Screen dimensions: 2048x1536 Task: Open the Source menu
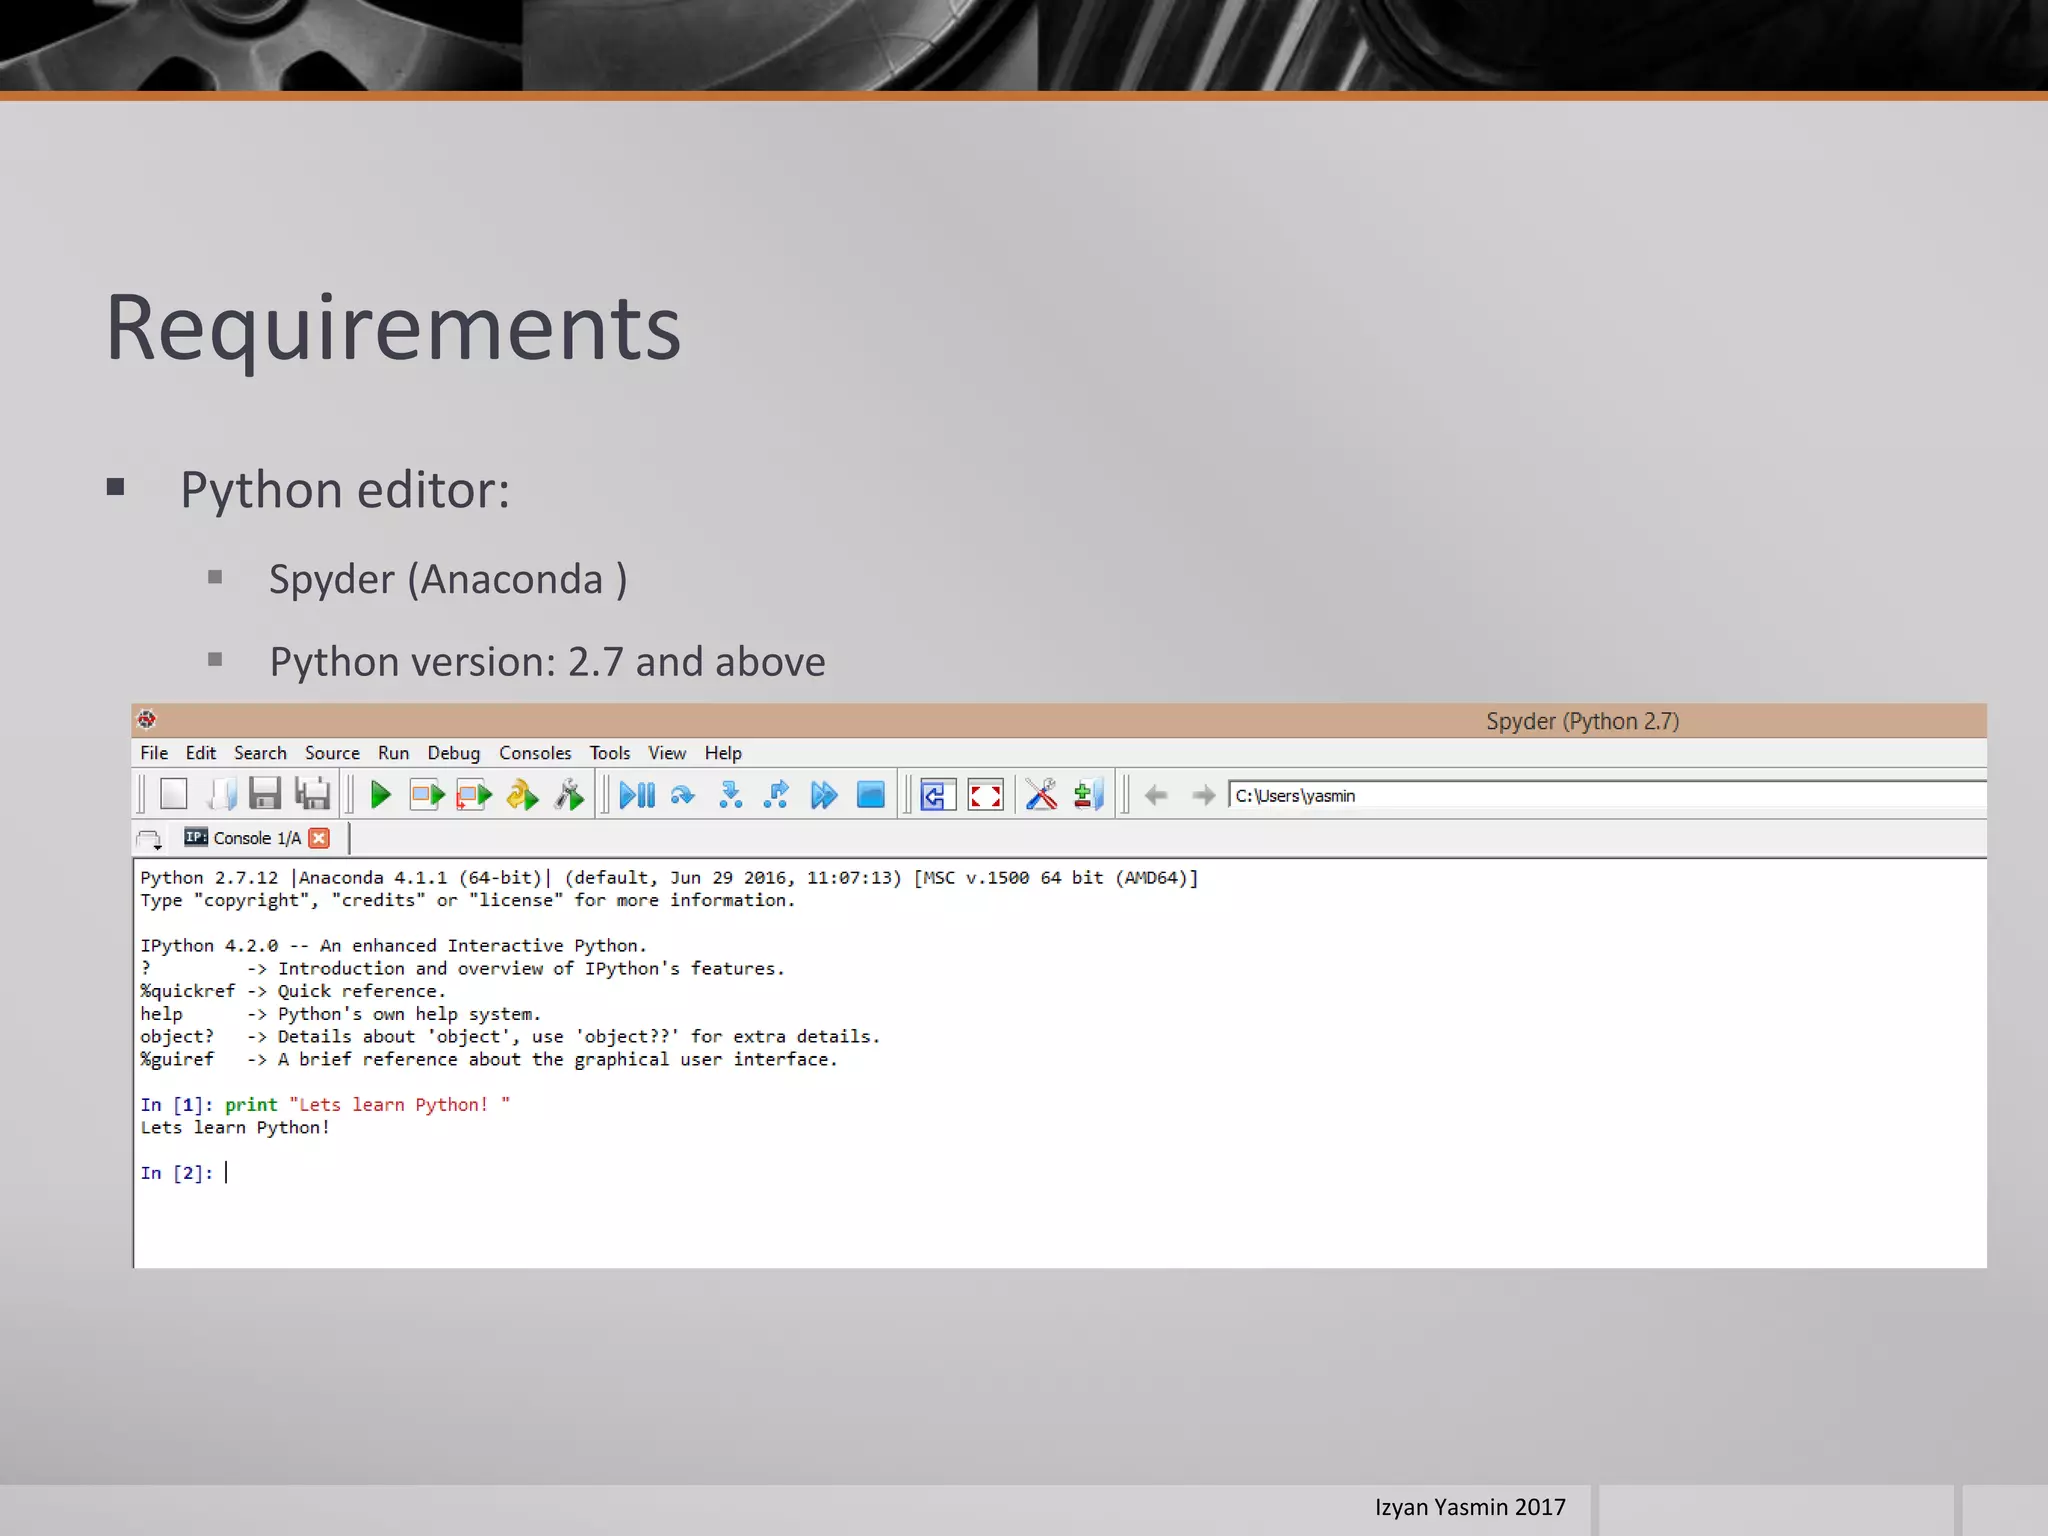[332, 753]
